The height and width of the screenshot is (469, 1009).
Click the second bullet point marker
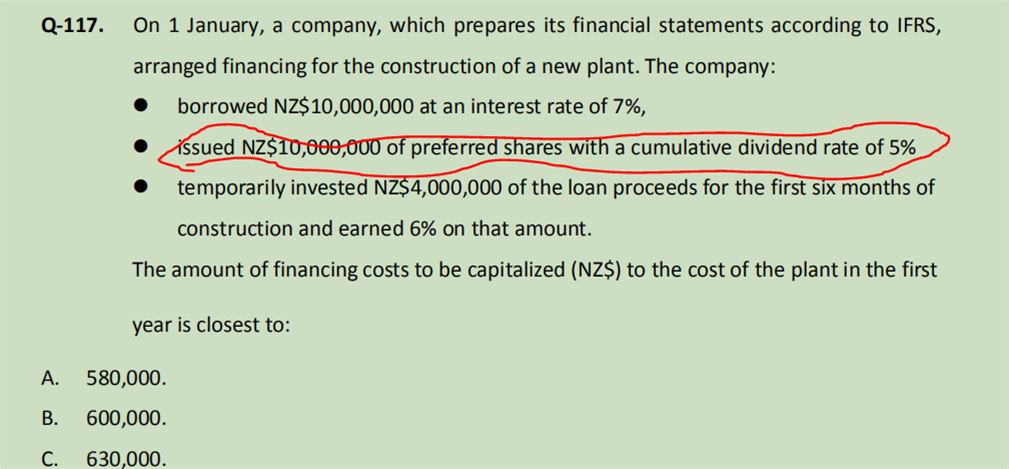(143, 147)
